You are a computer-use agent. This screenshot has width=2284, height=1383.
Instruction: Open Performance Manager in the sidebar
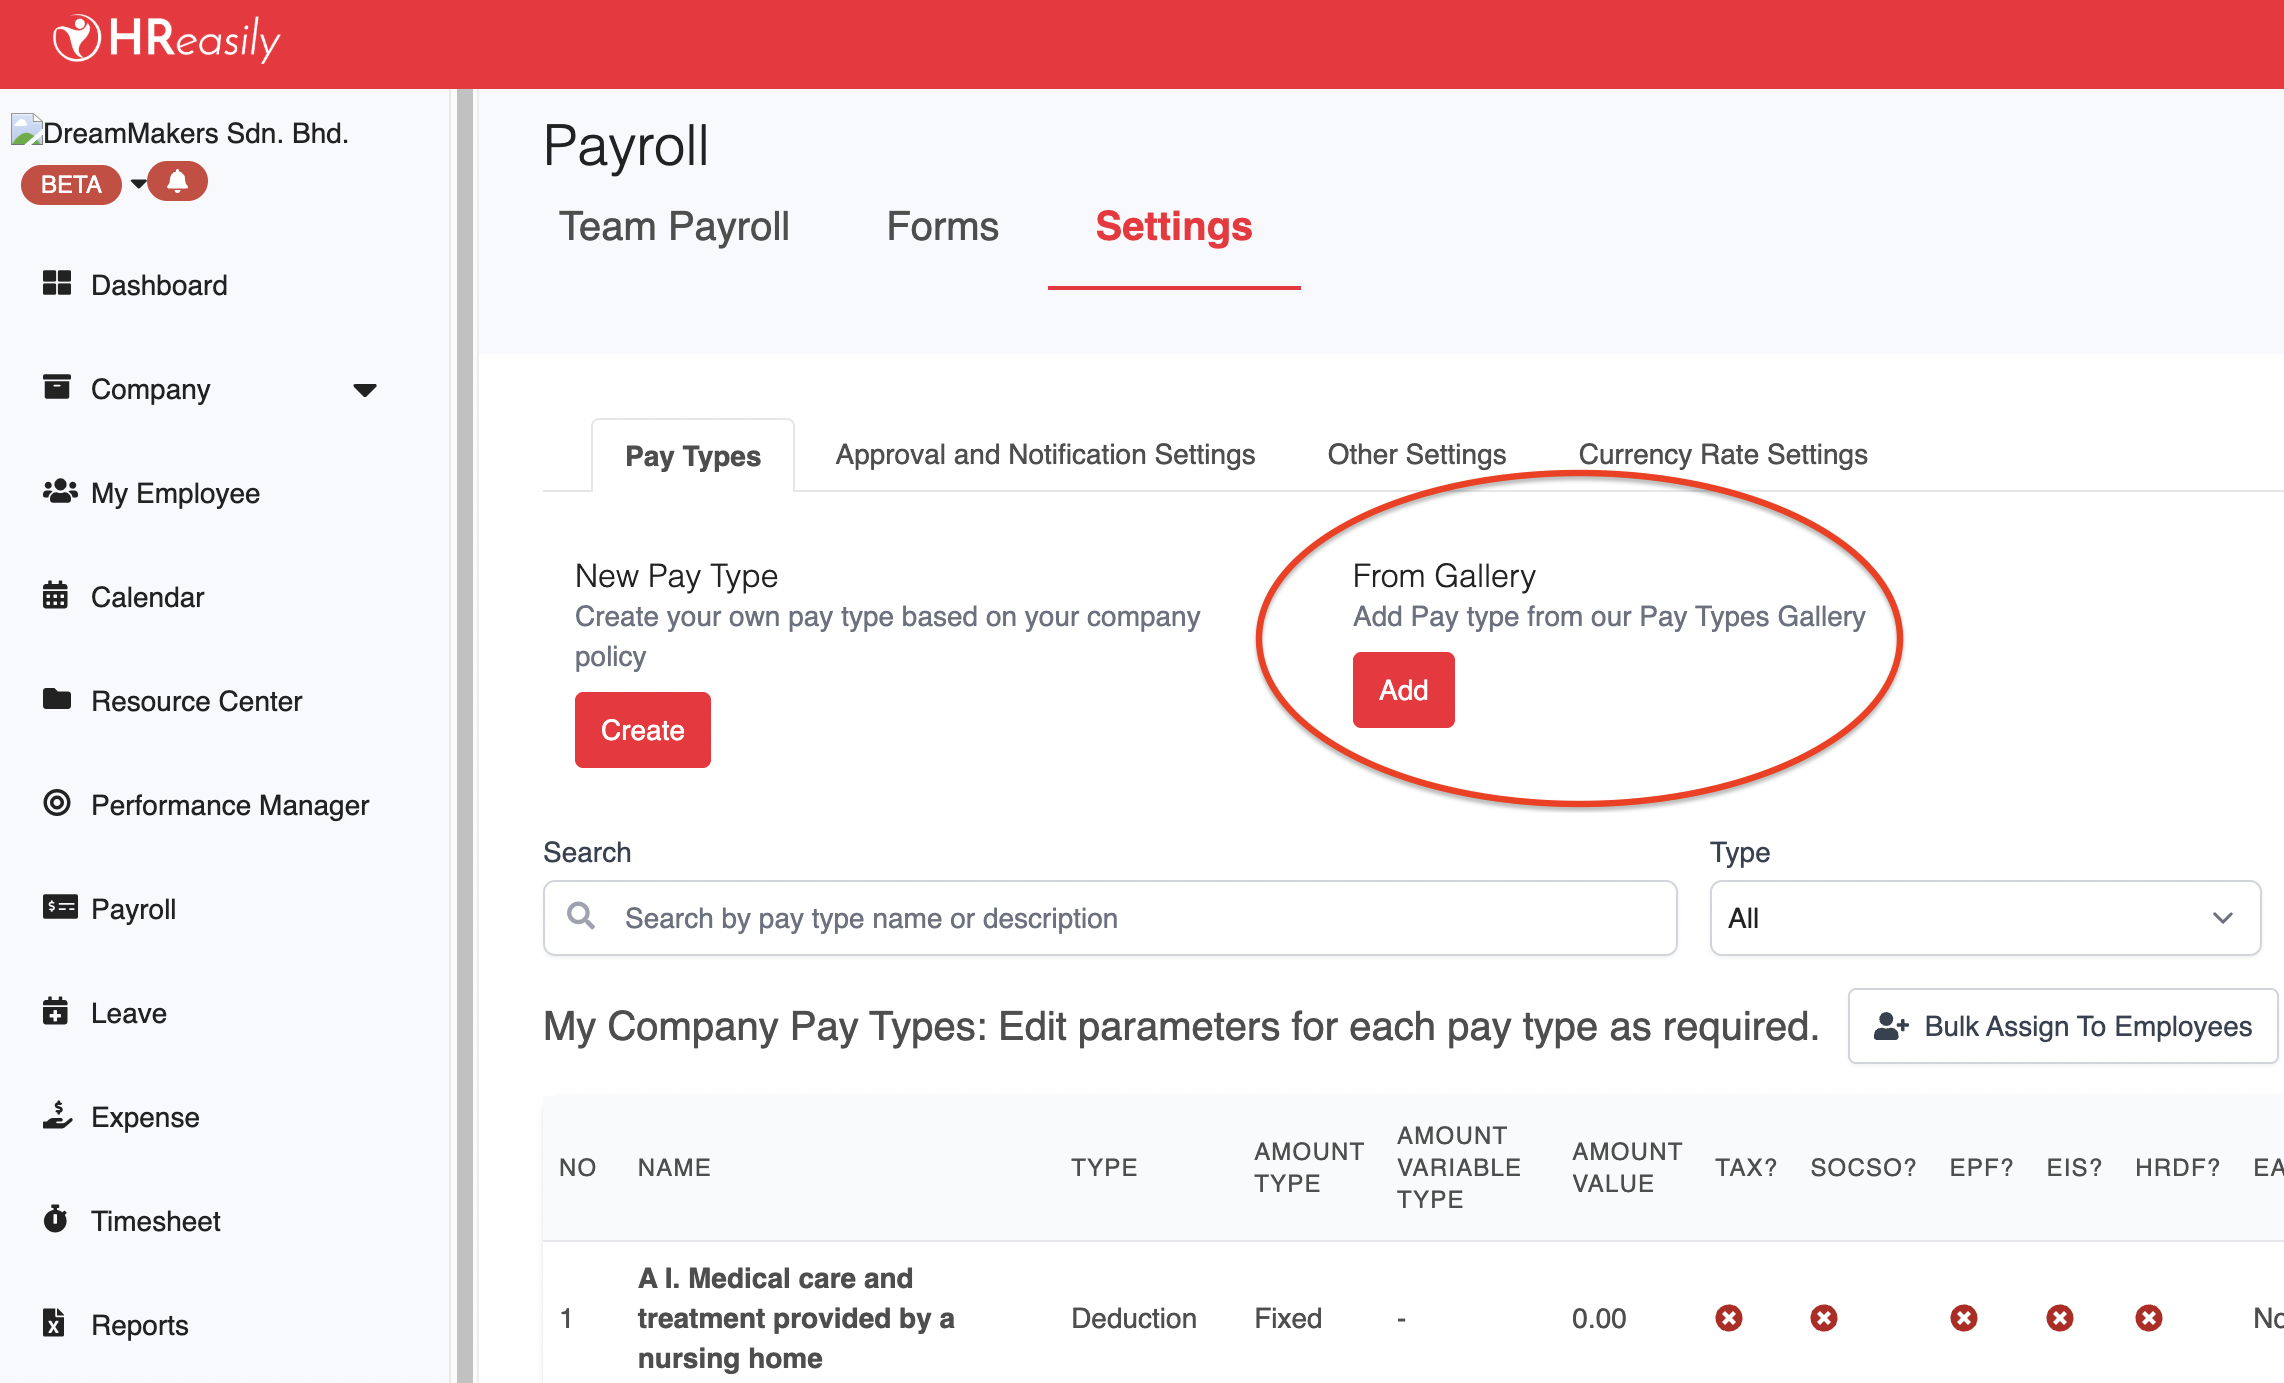(x=229, y=805)
